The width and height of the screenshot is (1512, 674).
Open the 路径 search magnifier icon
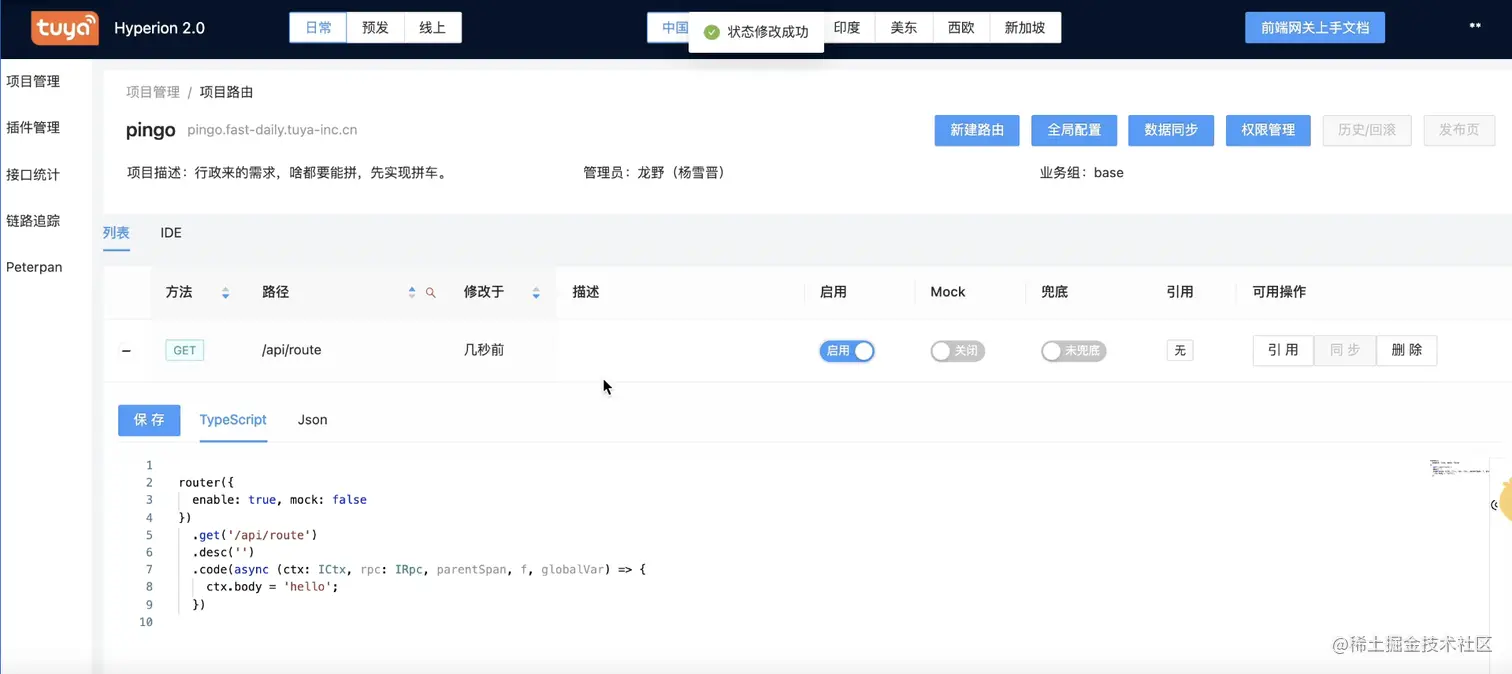(x=431, y=293)
